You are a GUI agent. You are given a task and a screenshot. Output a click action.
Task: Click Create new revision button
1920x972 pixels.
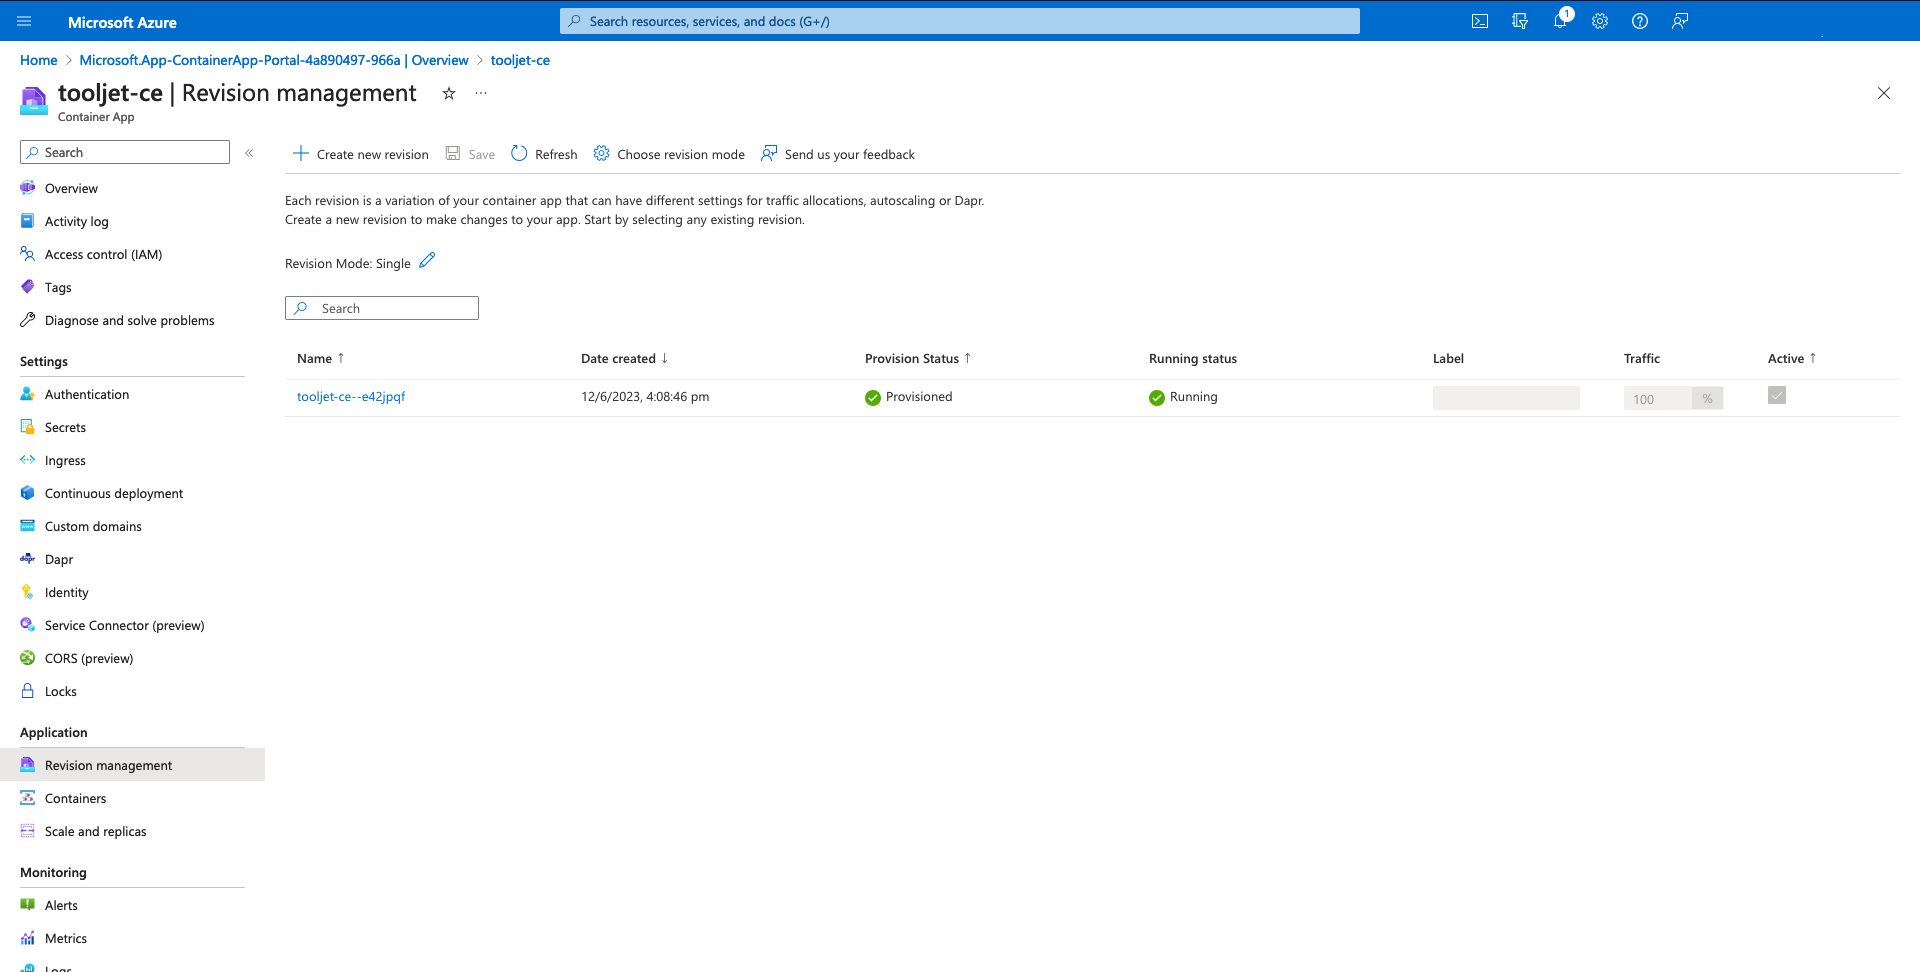[x=361, y=154]
